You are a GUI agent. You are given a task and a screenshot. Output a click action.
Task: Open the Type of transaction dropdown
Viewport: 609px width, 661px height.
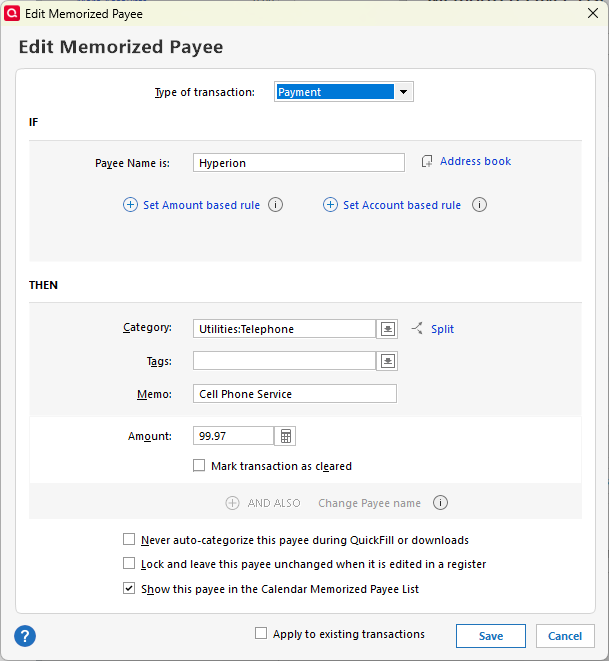(404, 92)
